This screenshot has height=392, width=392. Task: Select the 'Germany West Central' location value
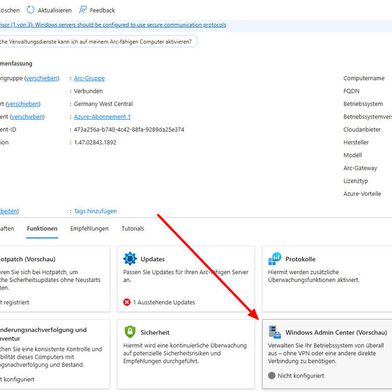click(103, 104)
